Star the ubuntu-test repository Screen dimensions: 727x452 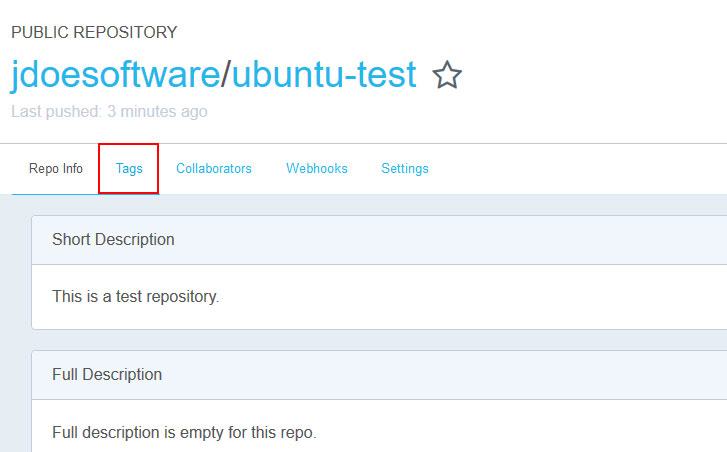[x=447, y=75]
